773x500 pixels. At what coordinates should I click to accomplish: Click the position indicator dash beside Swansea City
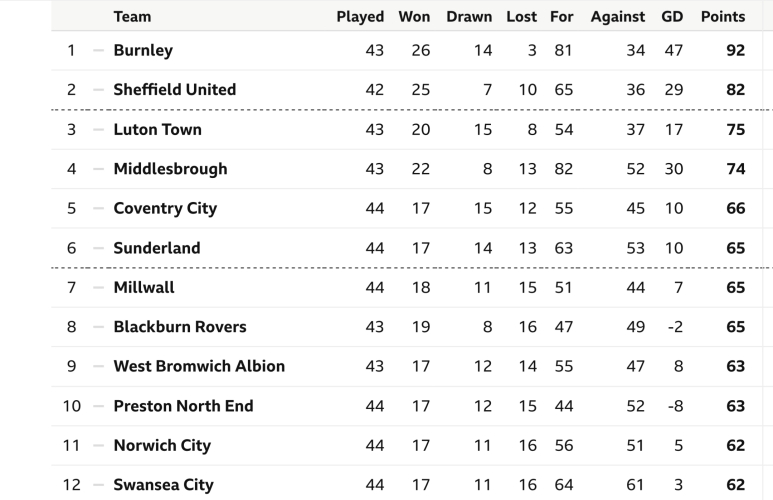point(98,485)
